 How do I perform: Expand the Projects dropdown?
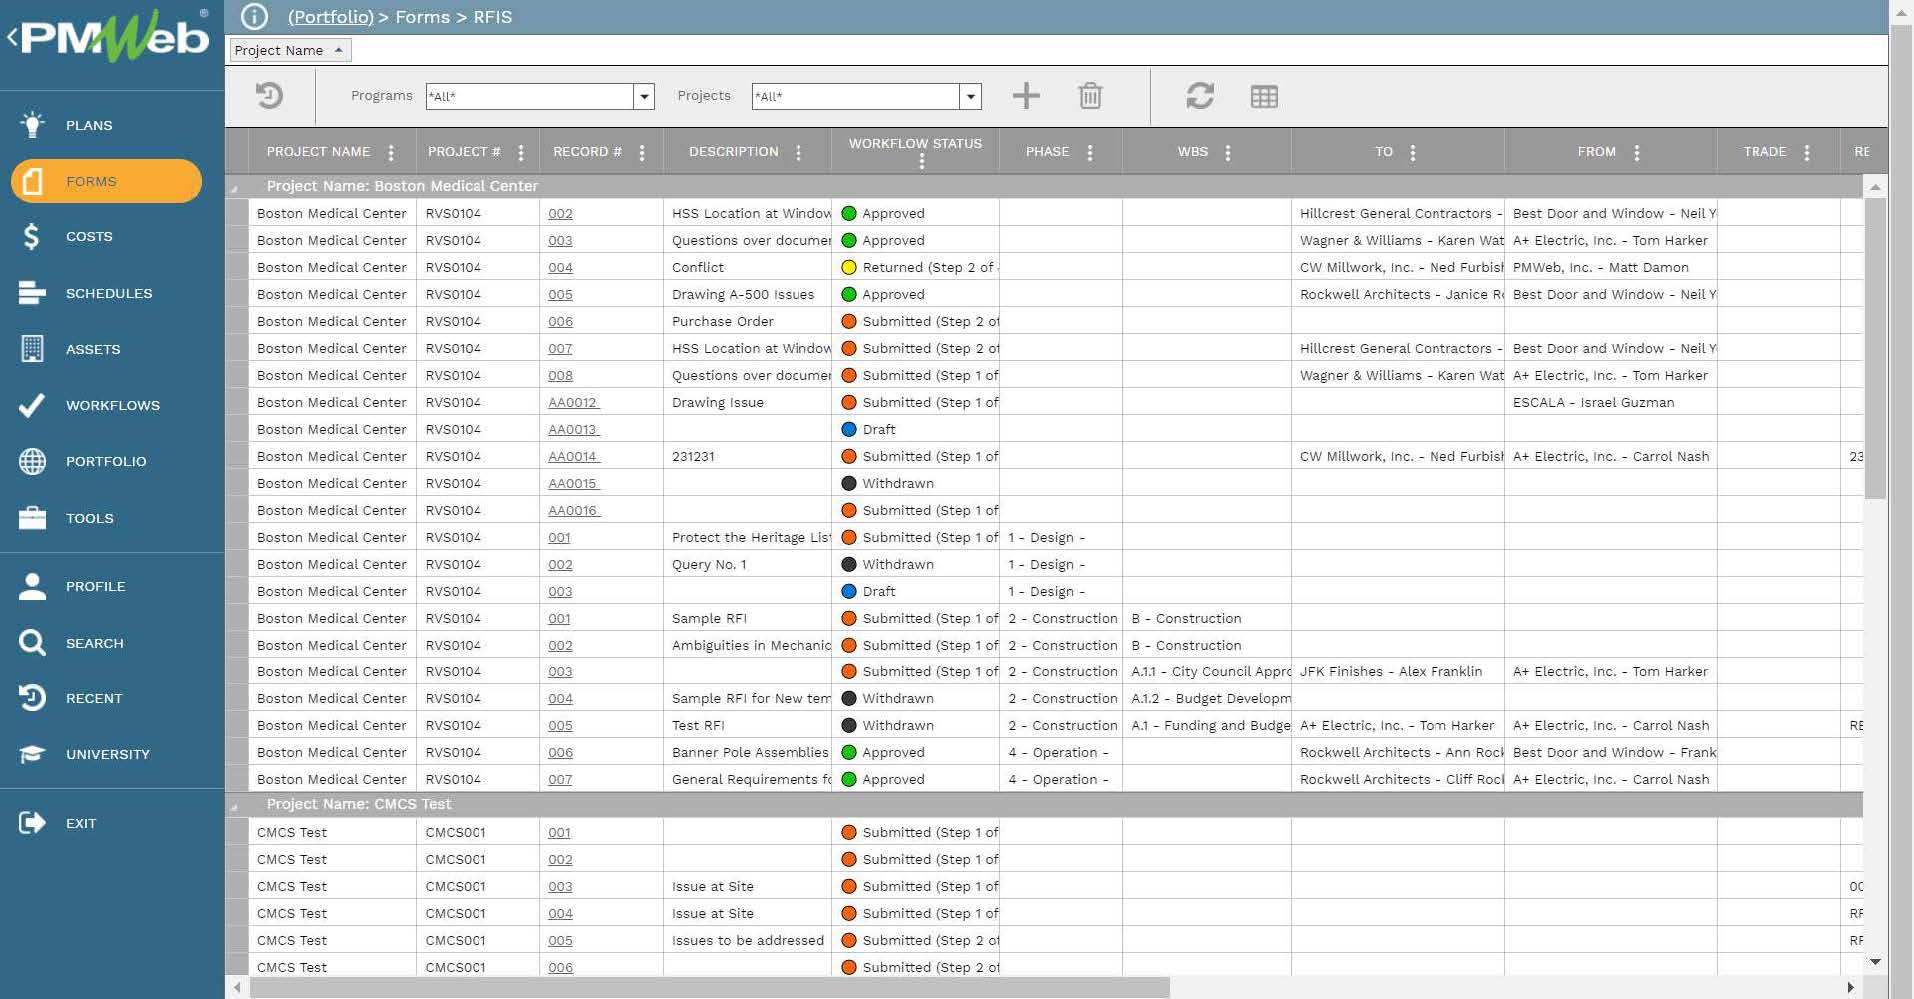(969, 97)
